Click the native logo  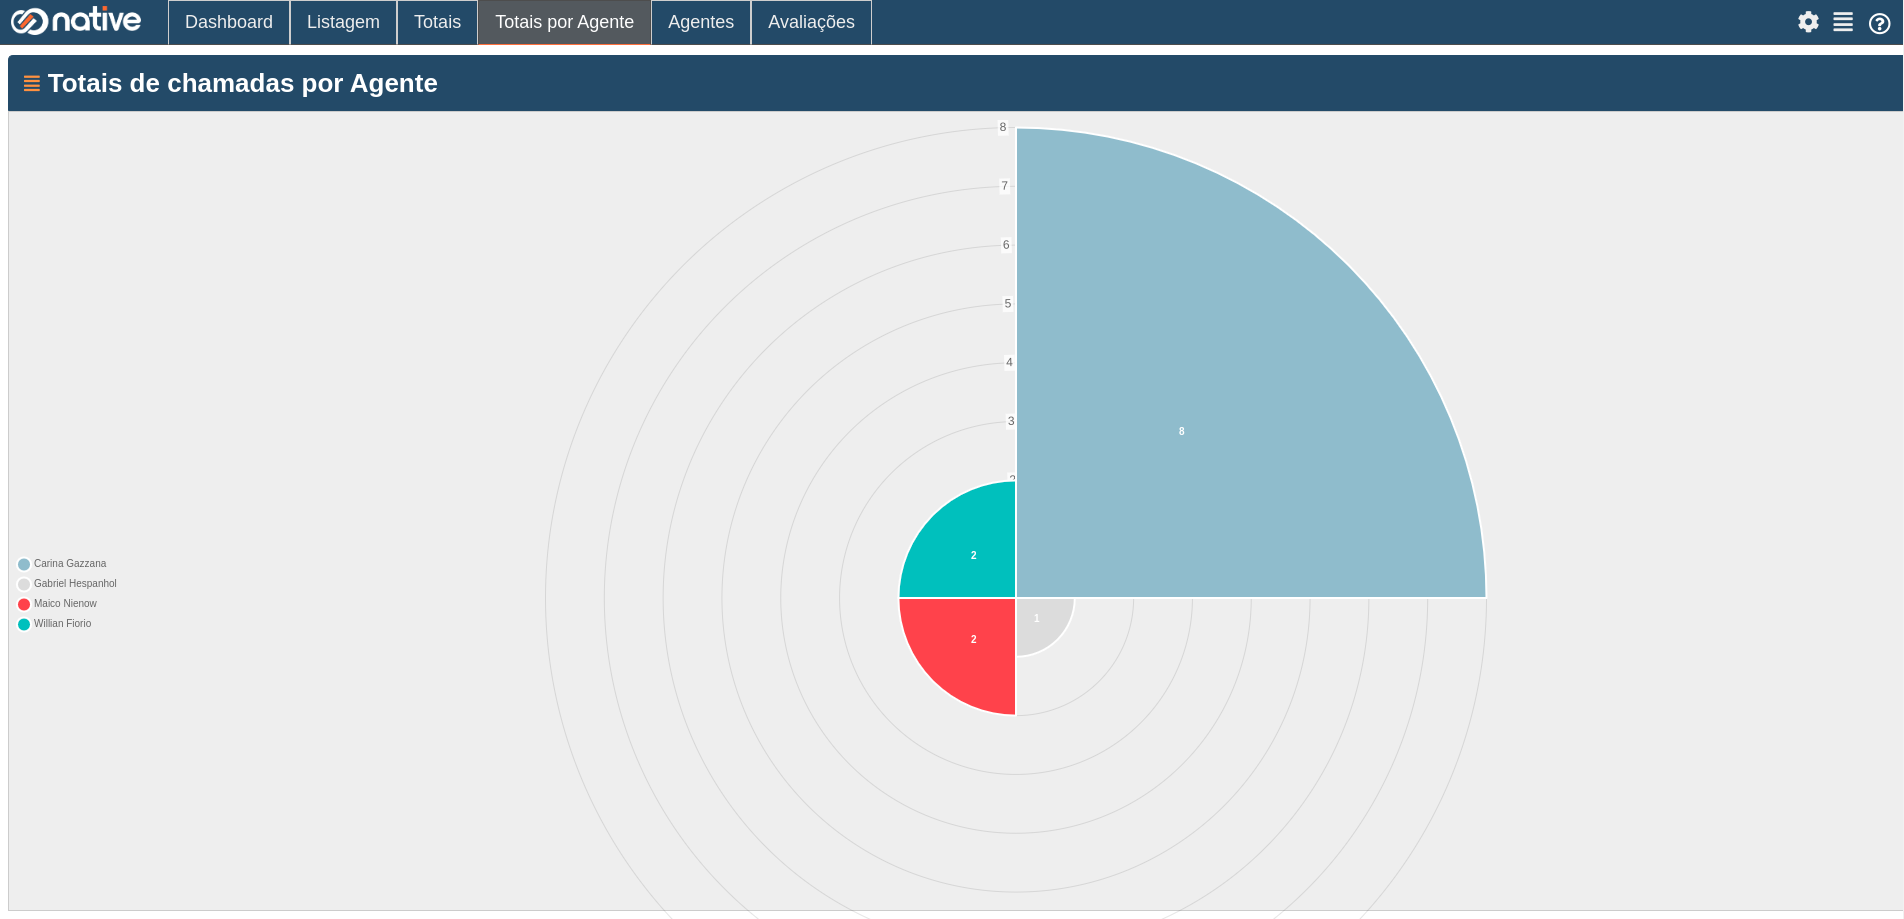pos(76,21)
